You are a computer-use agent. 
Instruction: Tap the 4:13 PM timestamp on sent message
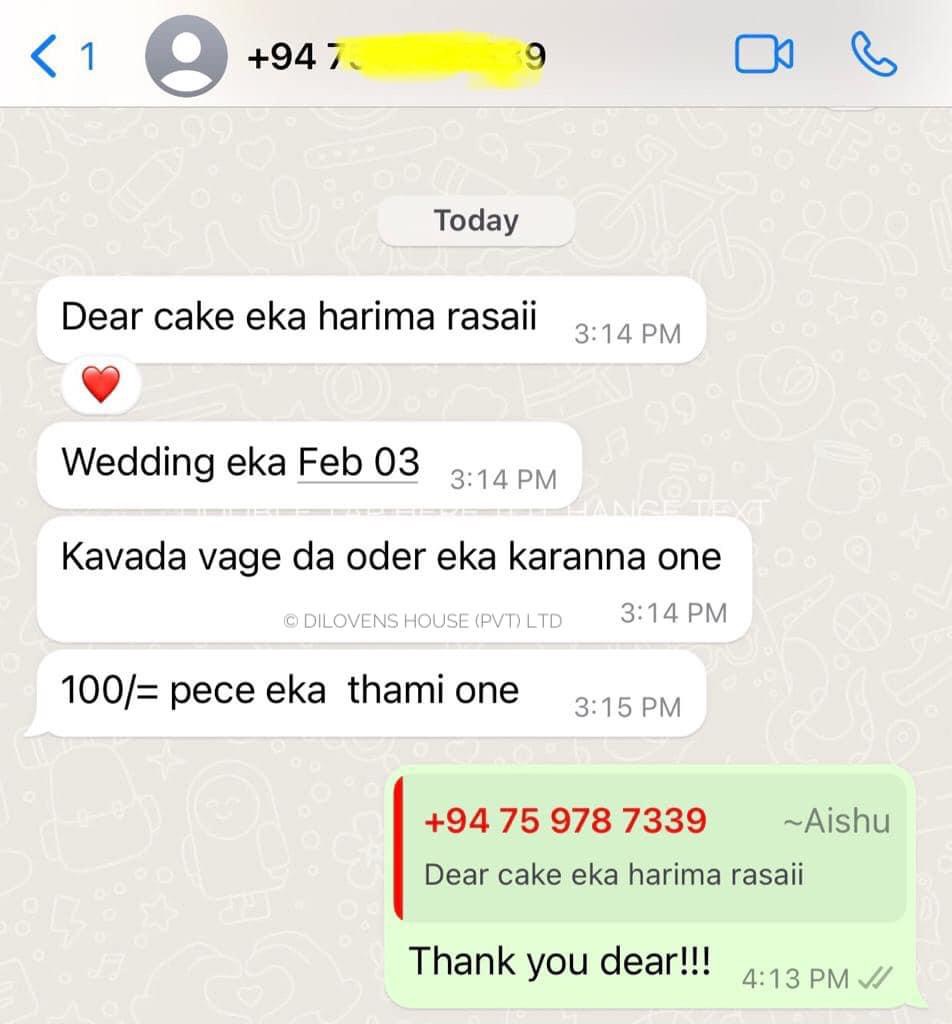click(795, 978)
